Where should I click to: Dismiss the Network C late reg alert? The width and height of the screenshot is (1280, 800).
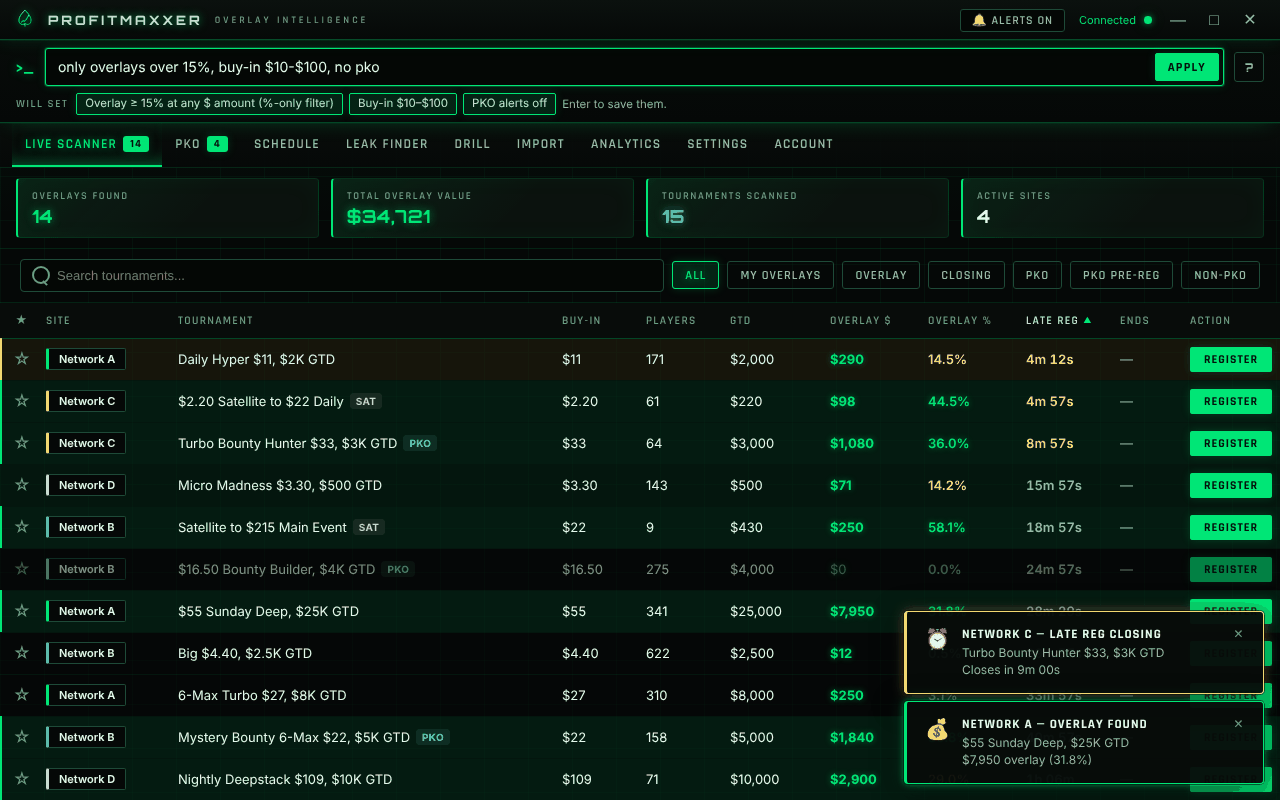(x=1238, y=634)
